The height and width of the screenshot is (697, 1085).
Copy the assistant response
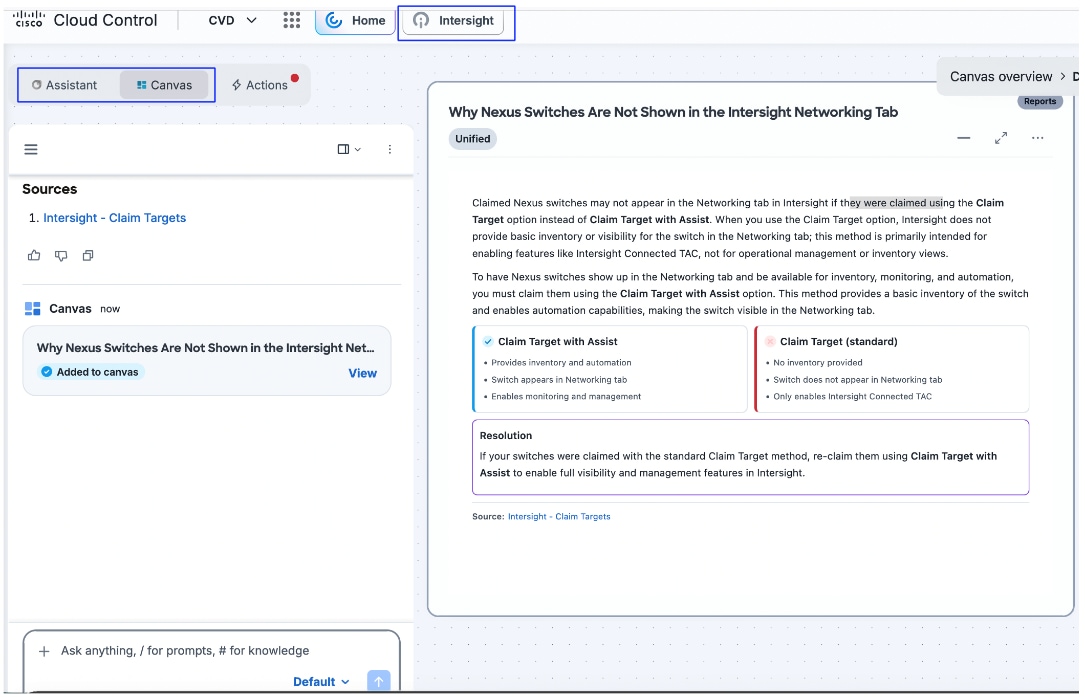pos(88,255)
